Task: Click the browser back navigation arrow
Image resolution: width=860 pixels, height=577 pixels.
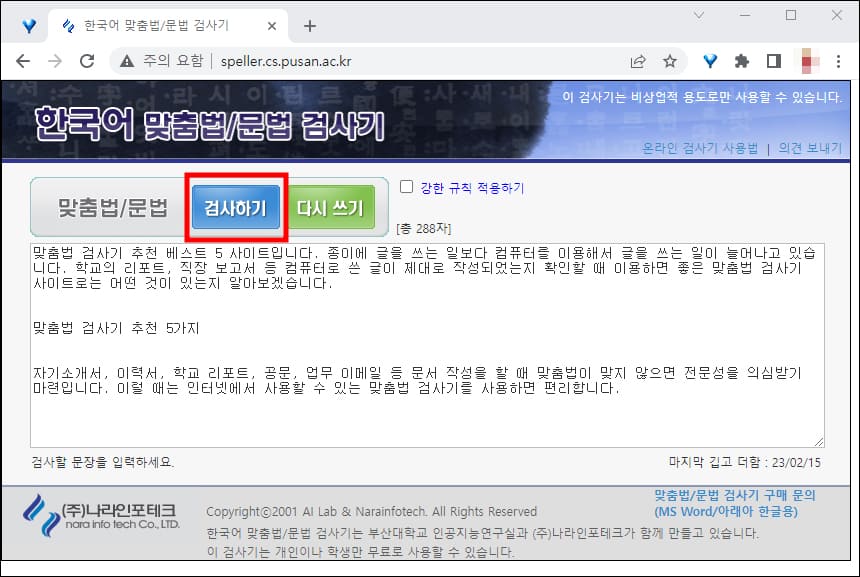Action: (x=22, y=60)
